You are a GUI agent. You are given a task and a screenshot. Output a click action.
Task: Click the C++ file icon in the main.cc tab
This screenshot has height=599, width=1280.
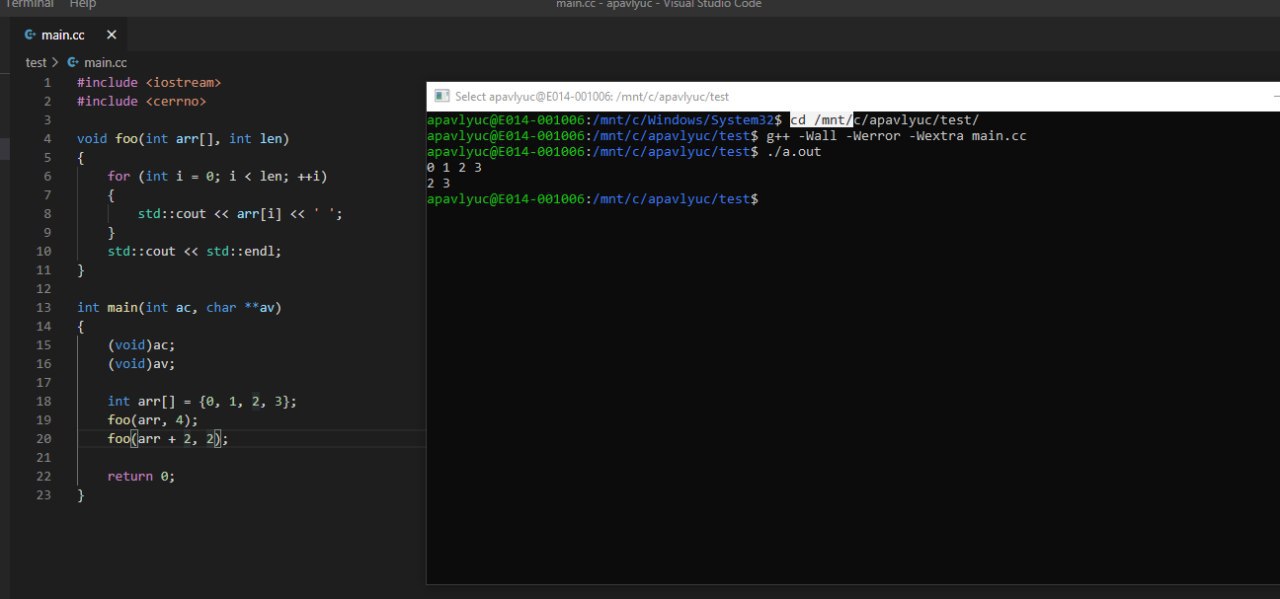pos(30,35)
